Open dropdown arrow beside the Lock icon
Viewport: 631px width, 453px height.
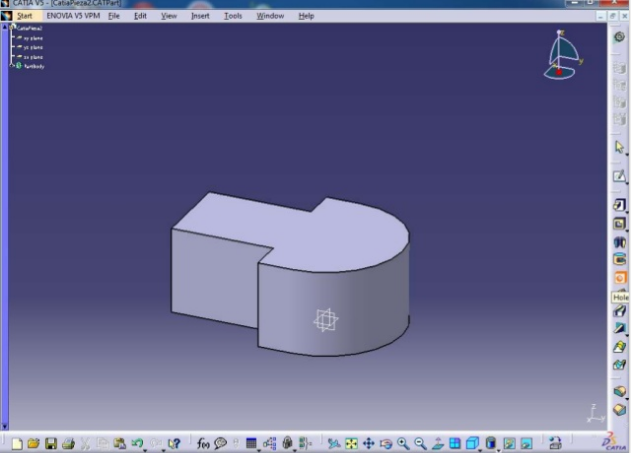[x=294, y=449]
